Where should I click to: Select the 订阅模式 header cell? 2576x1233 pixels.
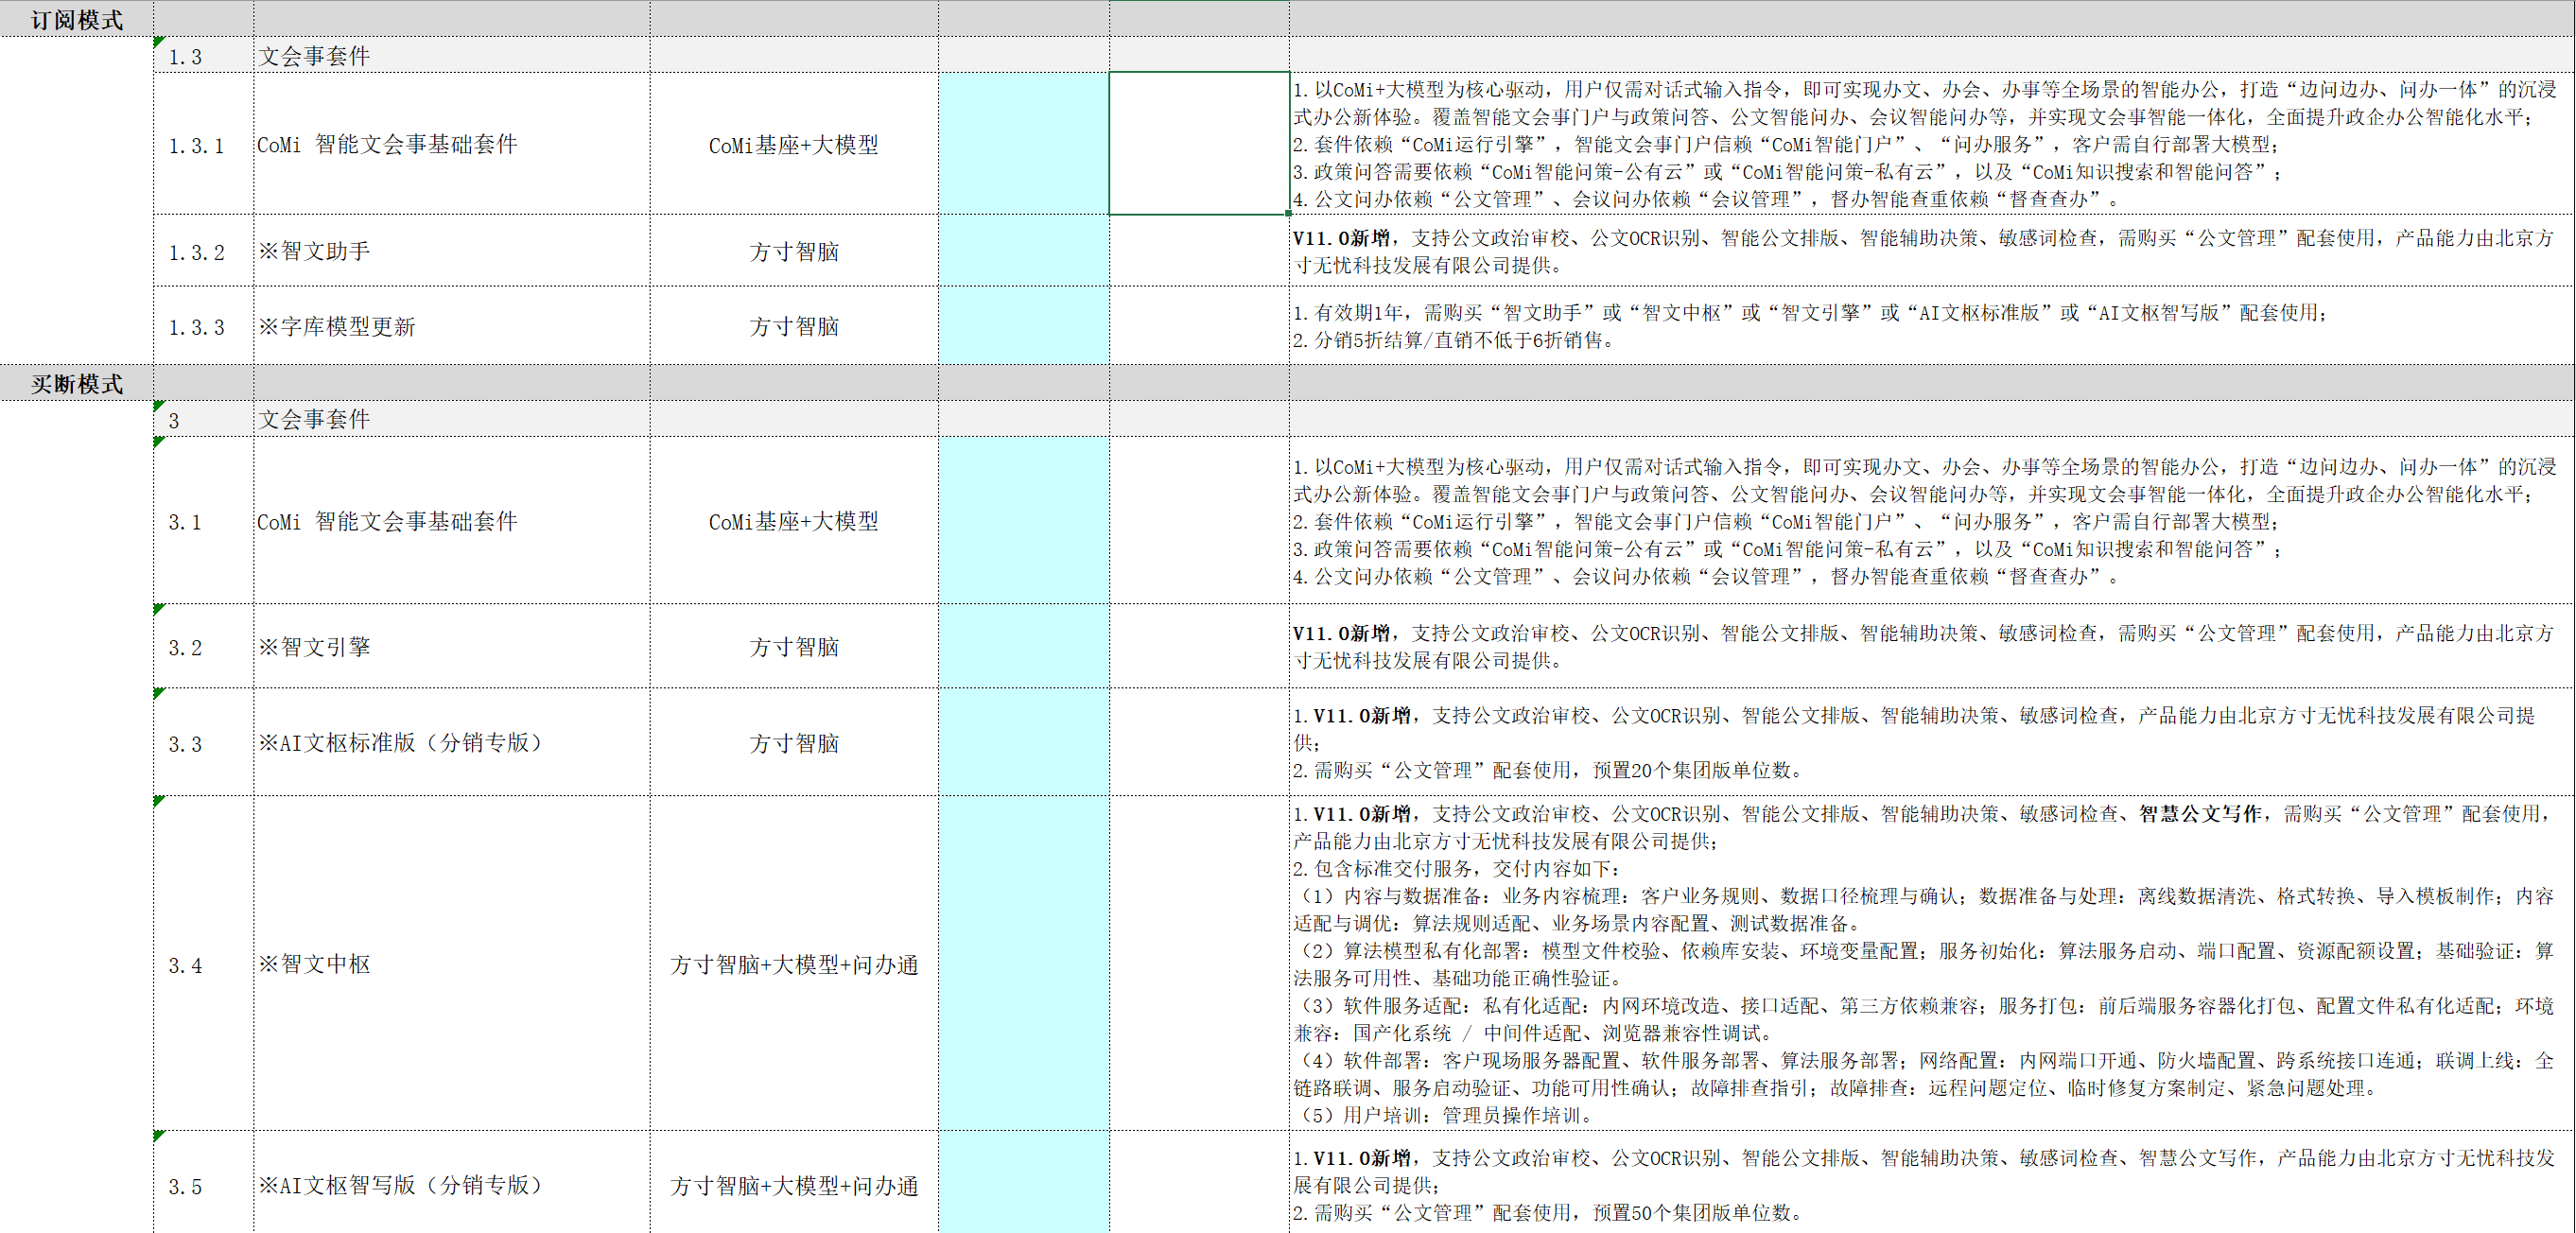[x=77, y=19]
